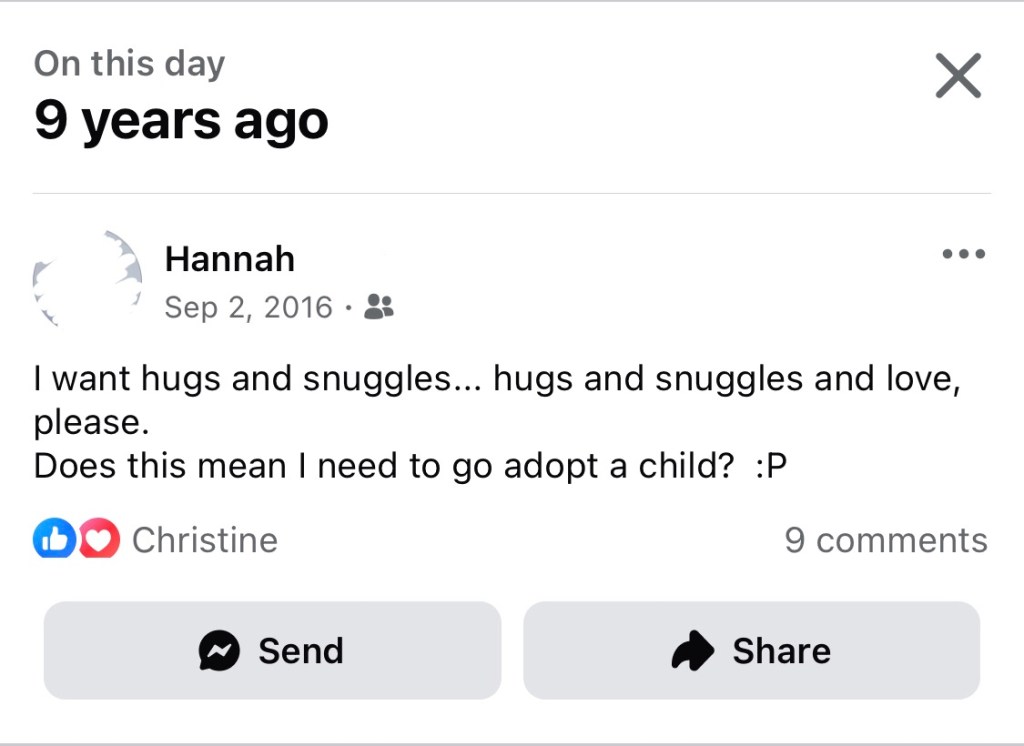Open Hannah's profile picture

pyautogui.click(x=87, y=280)
